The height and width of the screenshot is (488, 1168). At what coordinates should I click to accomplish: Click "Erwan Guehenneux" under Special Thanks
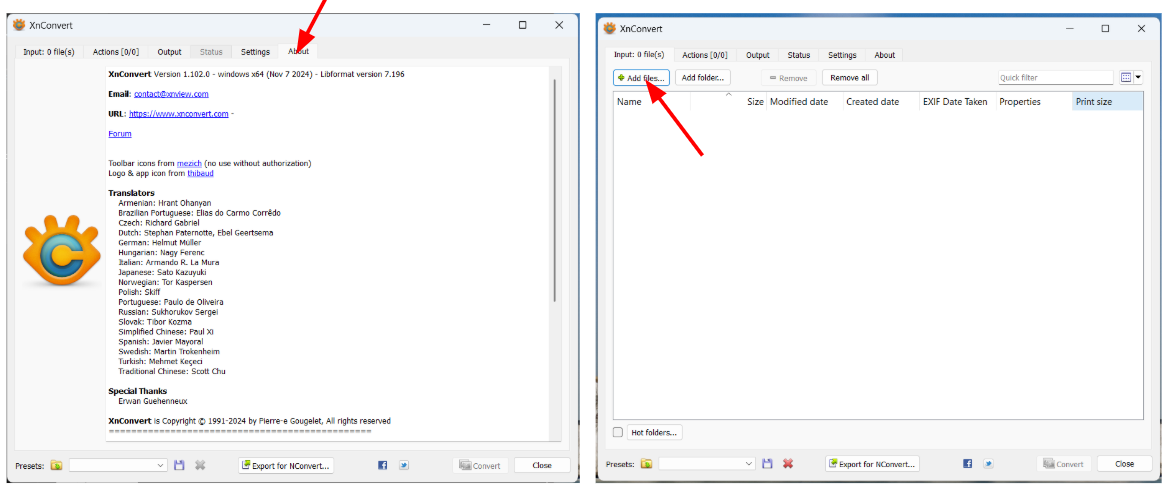[x=153, y=401]
